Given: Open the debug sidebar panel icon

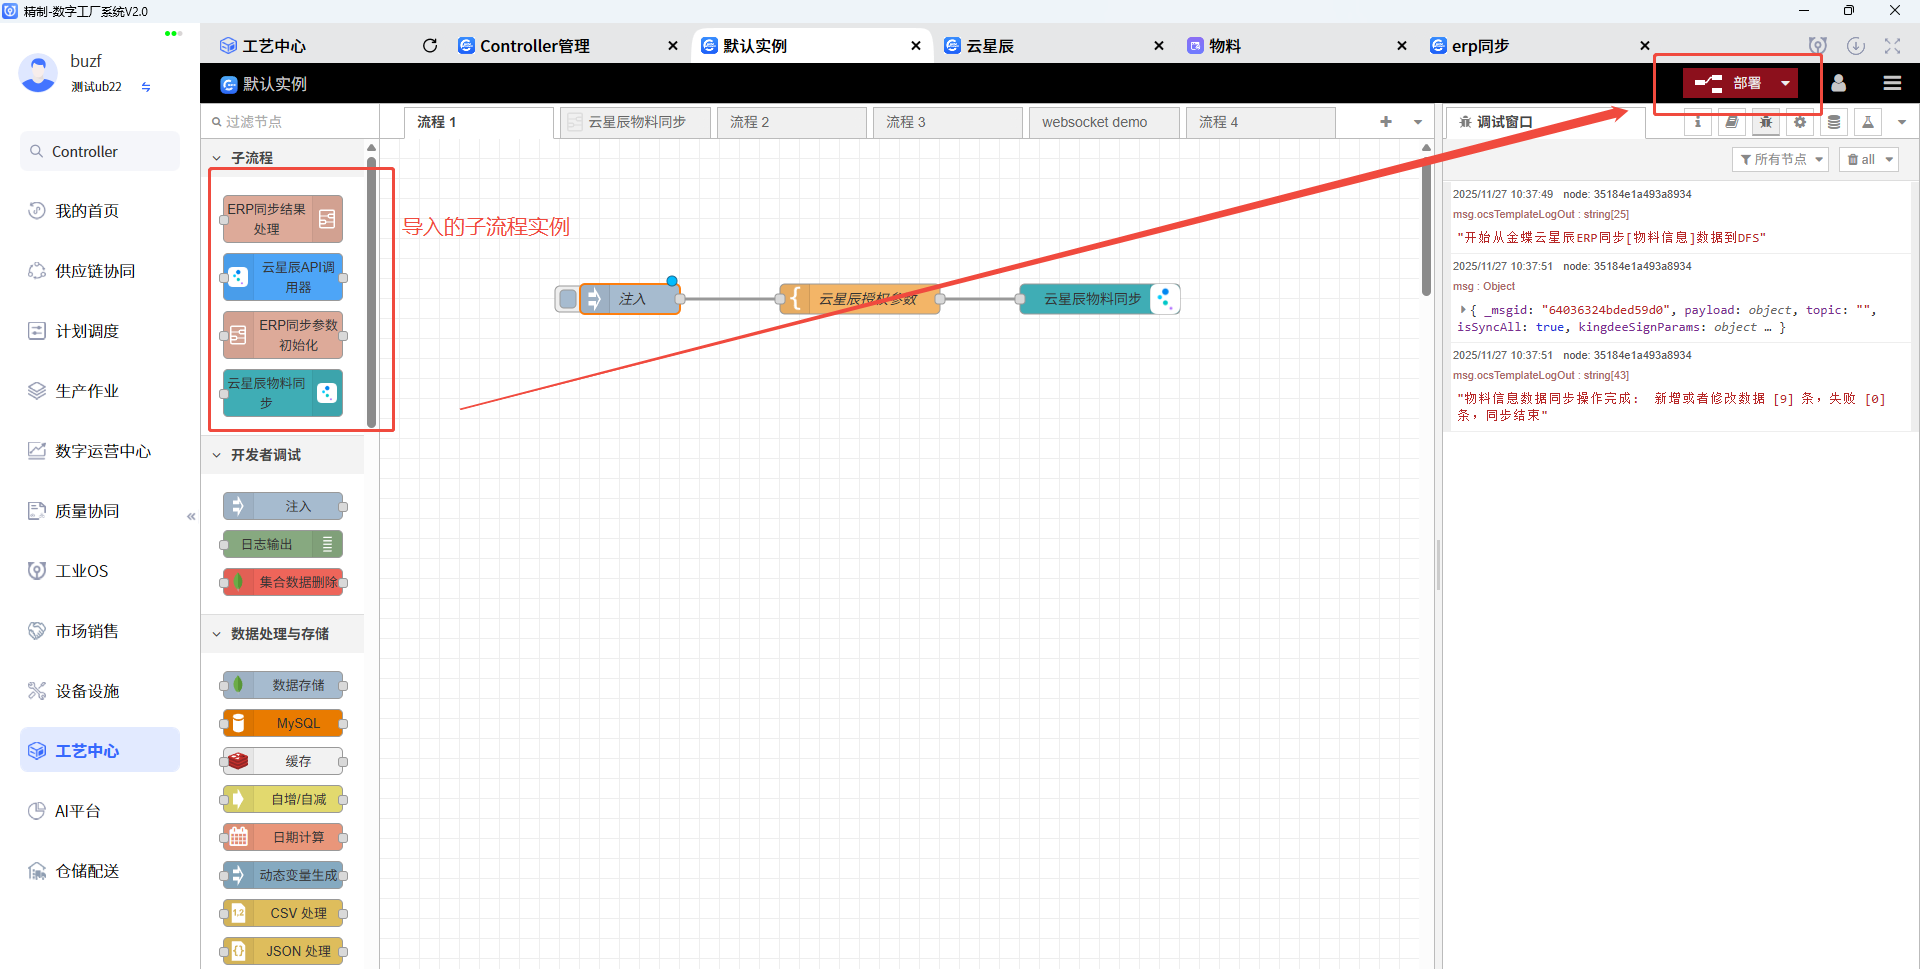Looking at the screenshot, I should click(1765, 122).
